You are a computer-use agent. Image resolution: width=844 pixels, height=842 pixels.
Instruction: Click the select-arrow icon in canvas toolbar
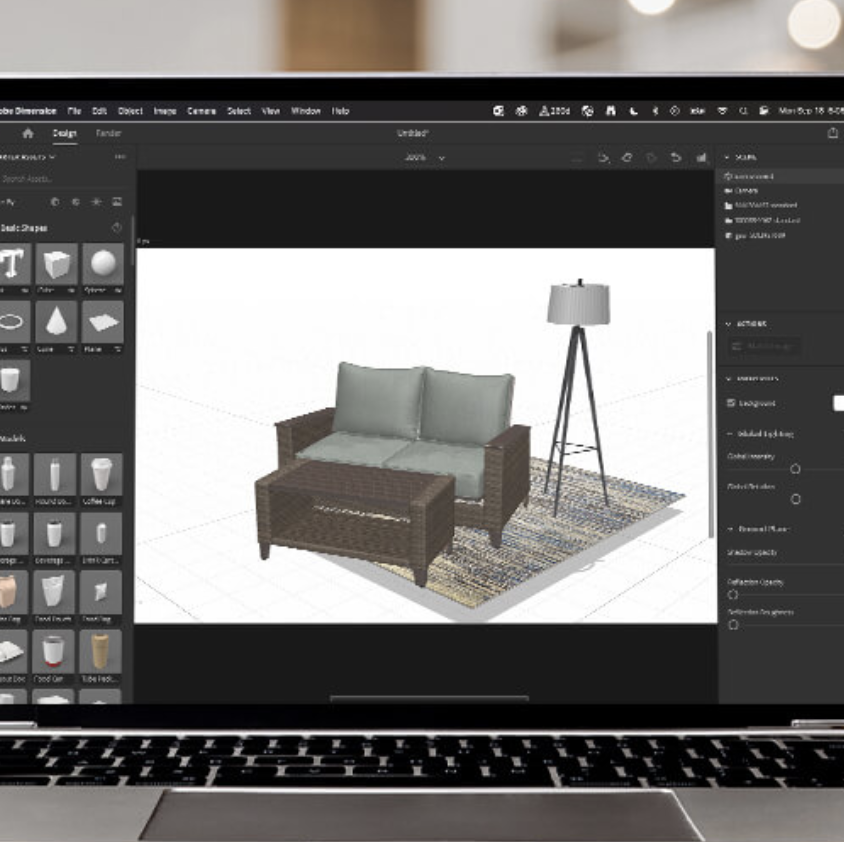click(603, 158)
